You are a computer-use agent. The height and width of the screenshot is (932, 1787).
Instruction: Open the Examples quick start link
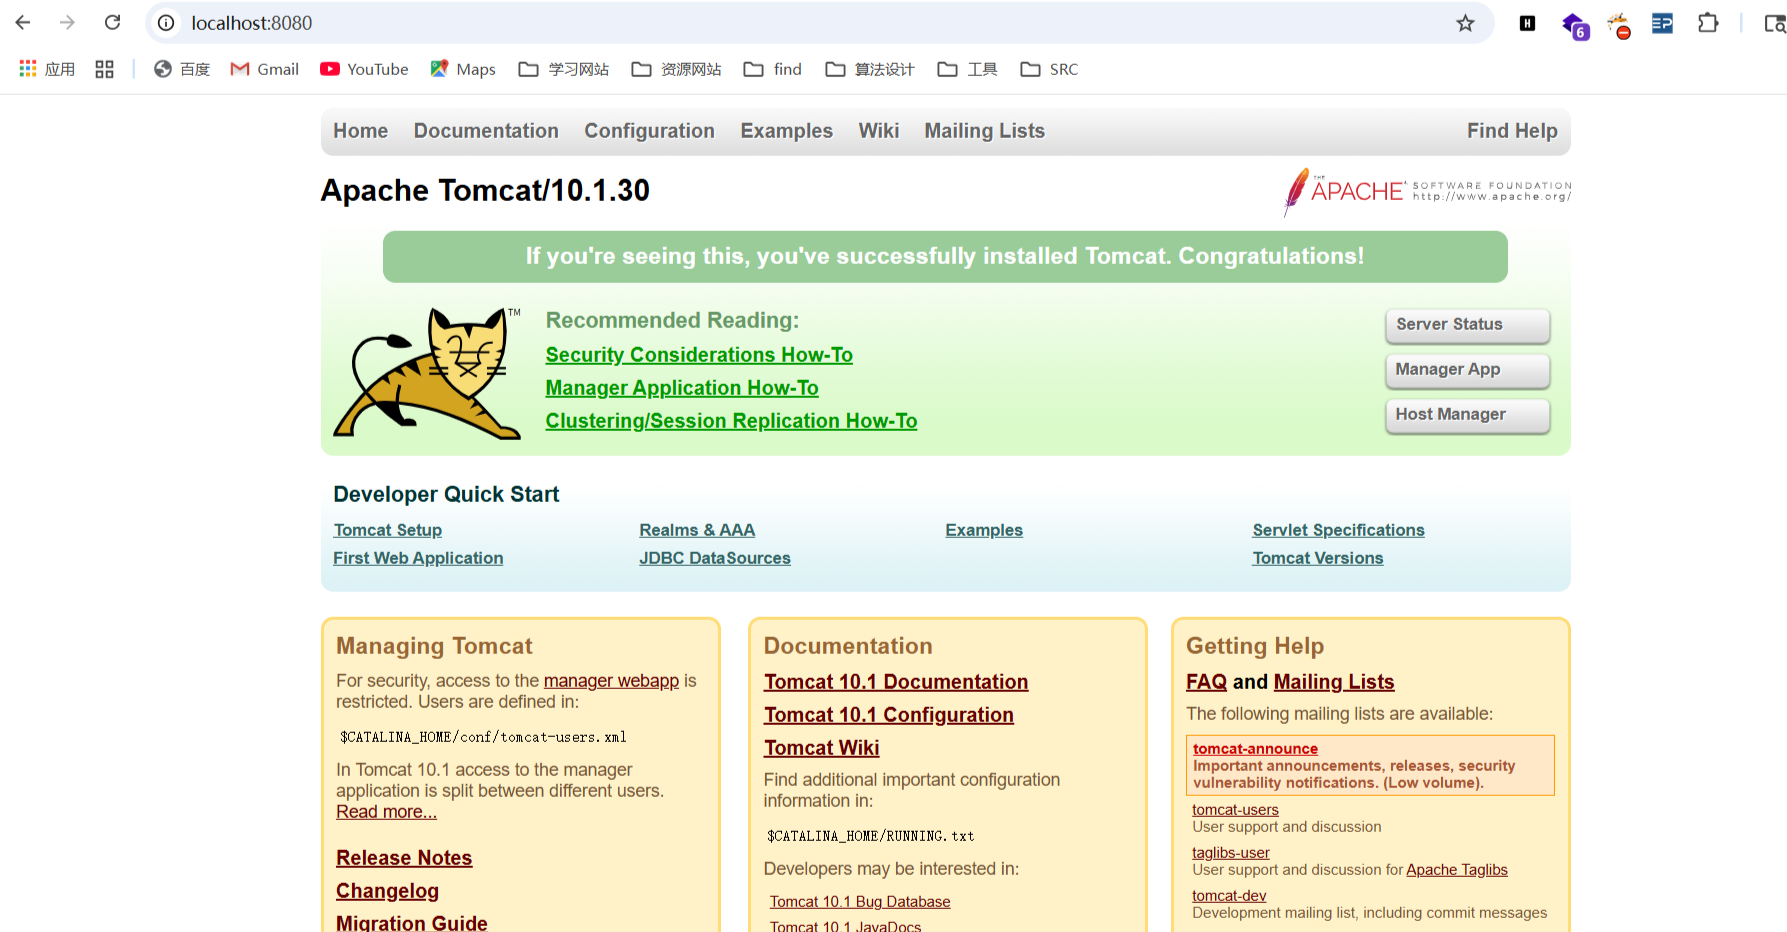coord(984,530)
